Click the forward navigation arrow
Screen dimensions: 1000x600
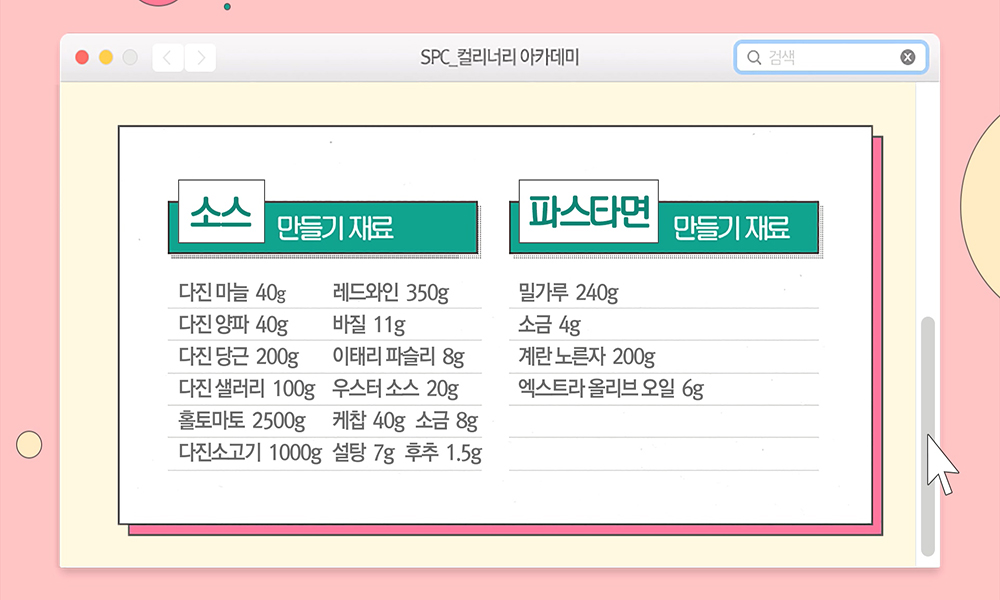tap(200, 58)
